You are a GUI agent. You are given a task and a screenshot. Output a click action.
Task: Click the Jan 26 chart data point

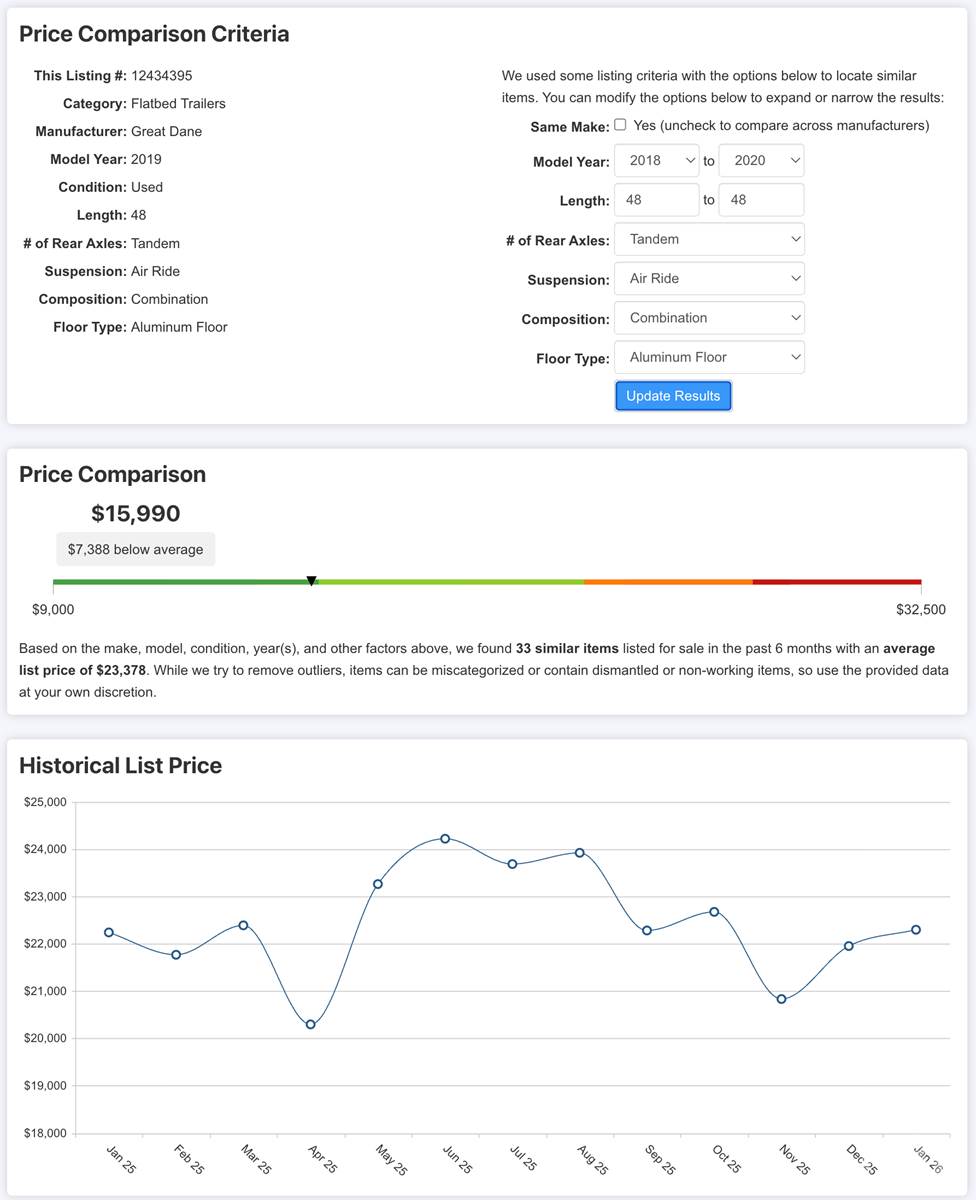pyautogui.click(x=915, y=930)
